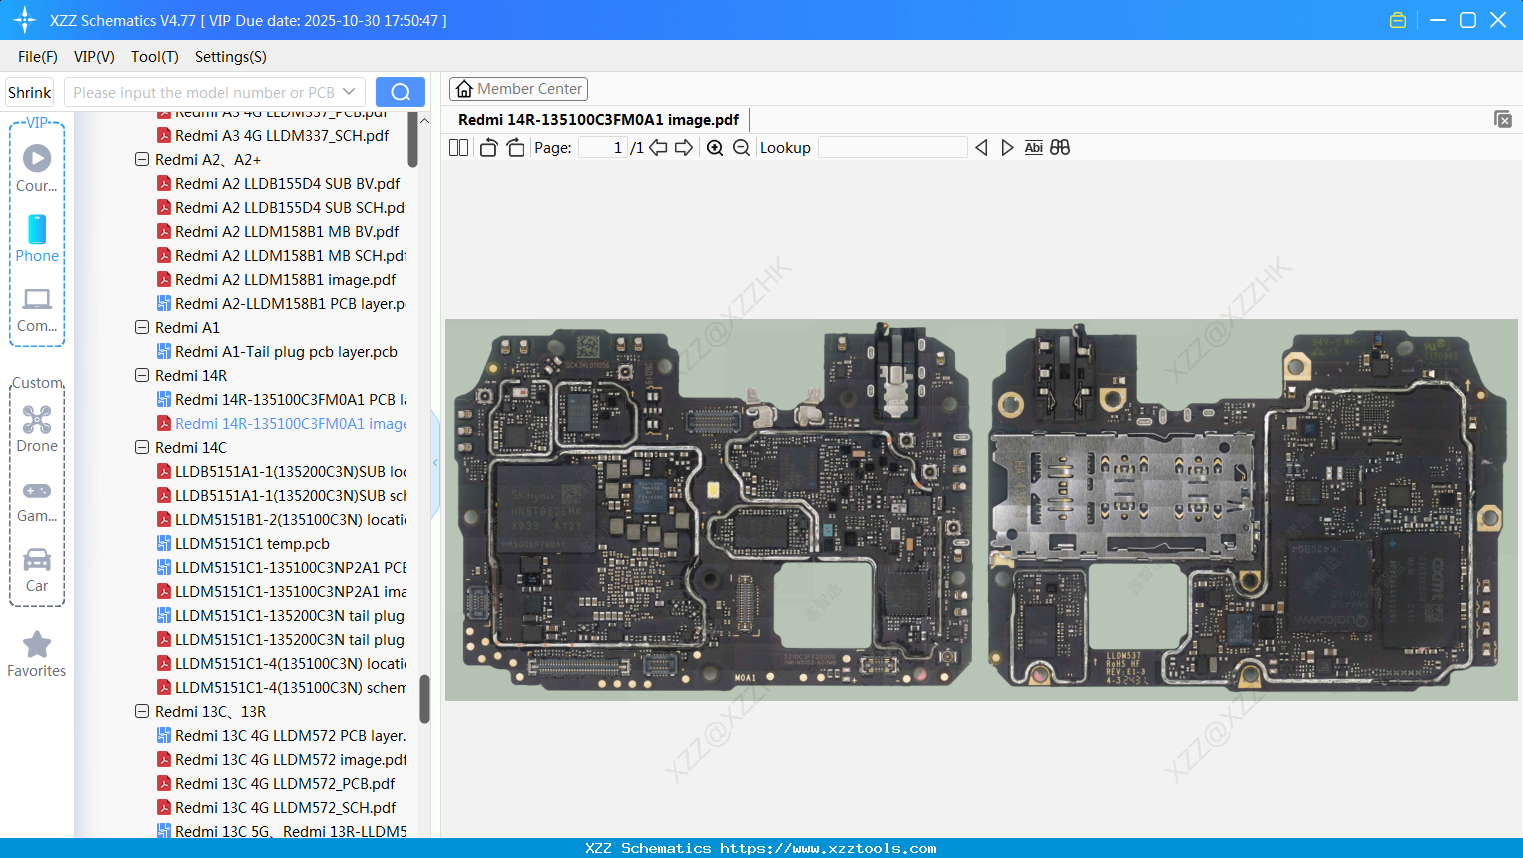Rotate the page counterclockwise
1523x858 pixels.
pos(488,147)
